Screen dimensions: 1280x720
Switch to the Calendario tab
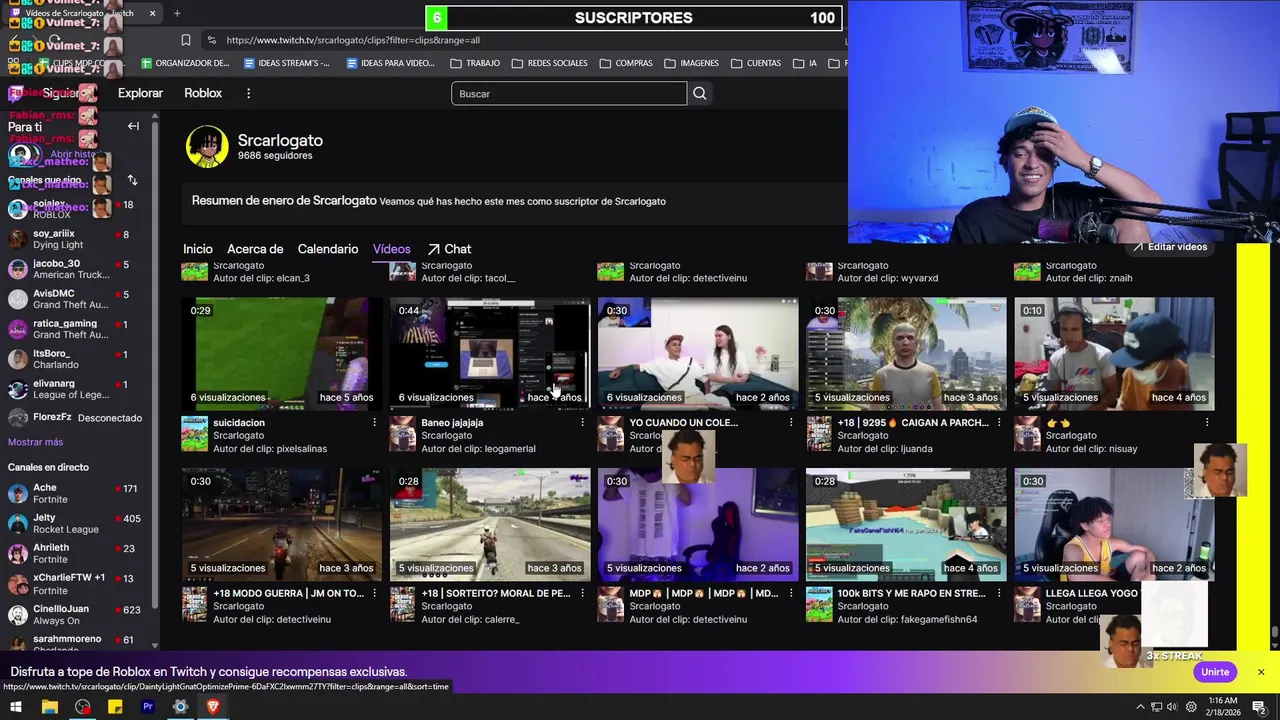(328, 249)
